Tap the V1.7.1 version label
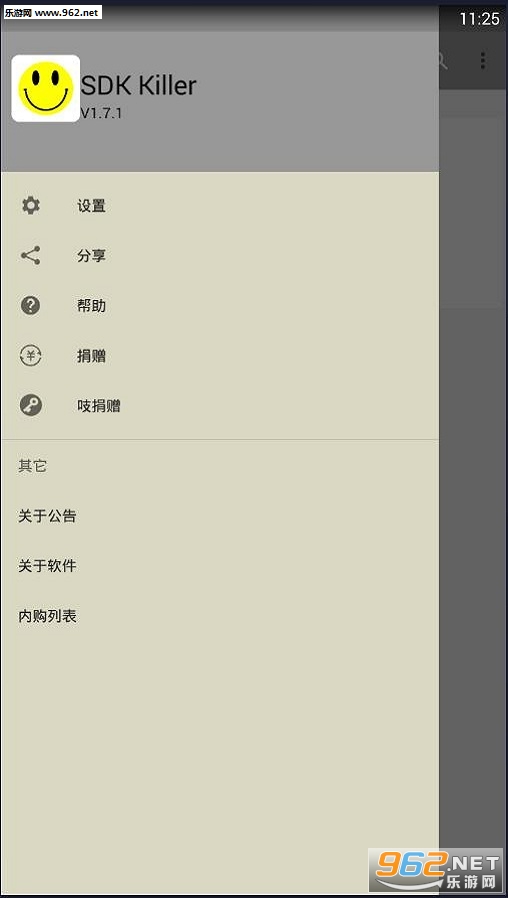Viewport: 508px width, 898px height. [101, 113]
